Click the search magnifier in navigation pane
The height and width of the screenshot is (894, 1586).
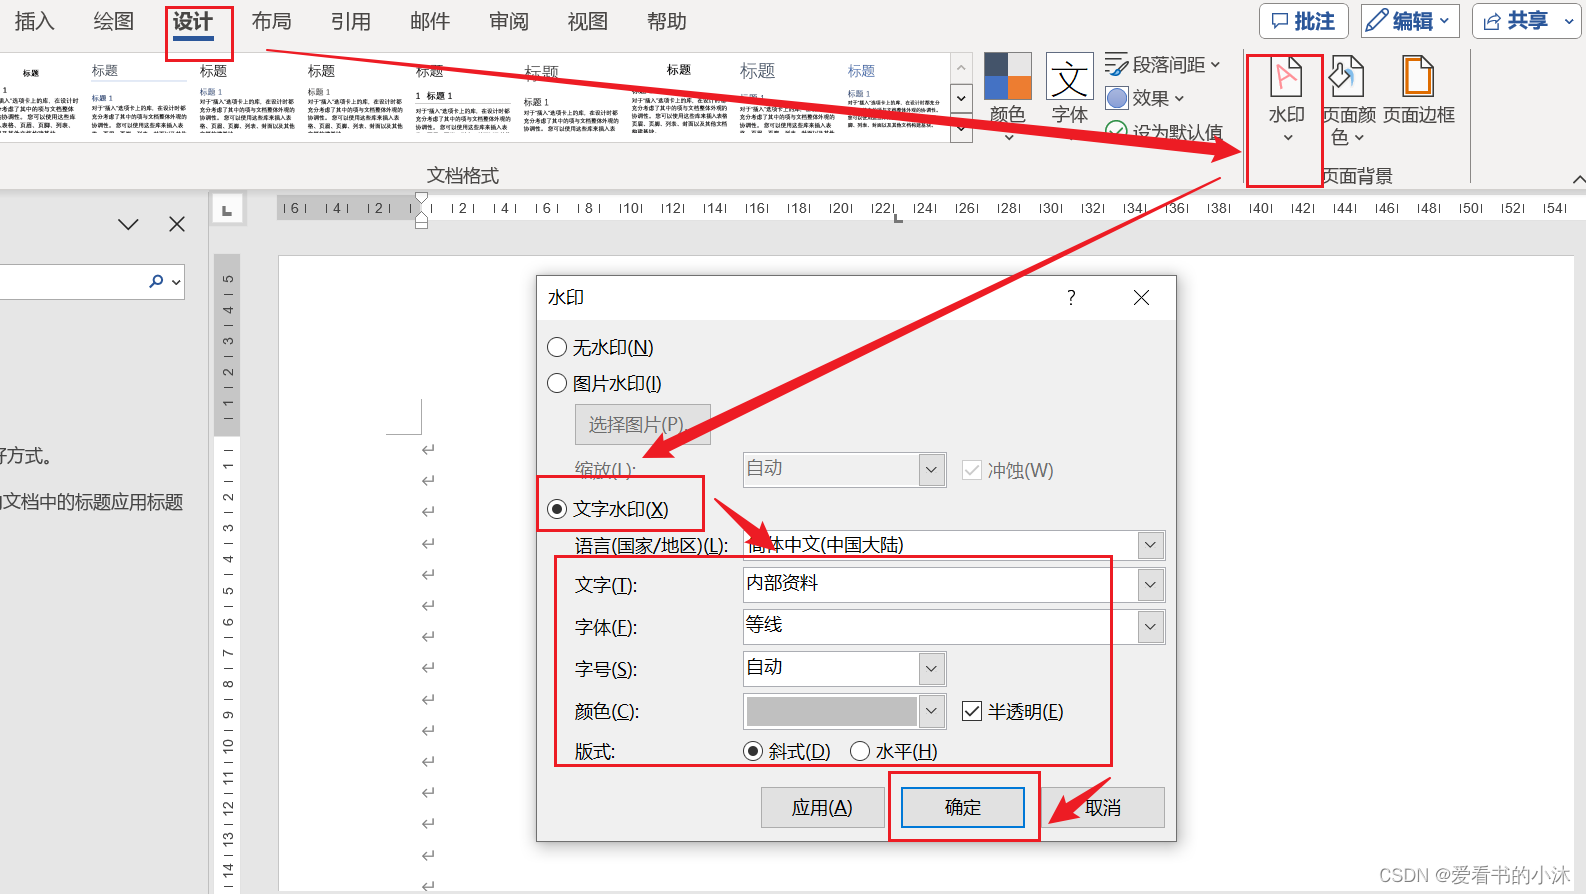pyautogui.click(x=156, y=282)
